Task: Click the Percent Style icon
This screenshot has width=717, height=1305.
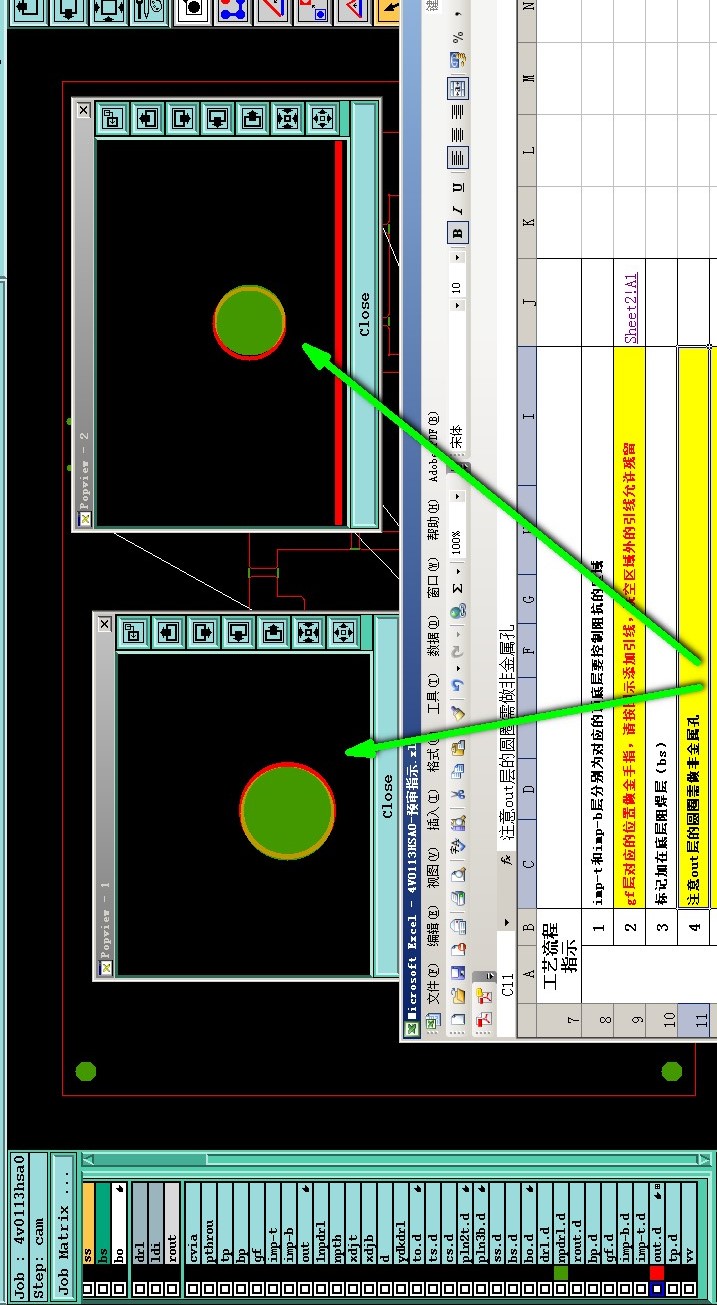Action: pos(457,37)
